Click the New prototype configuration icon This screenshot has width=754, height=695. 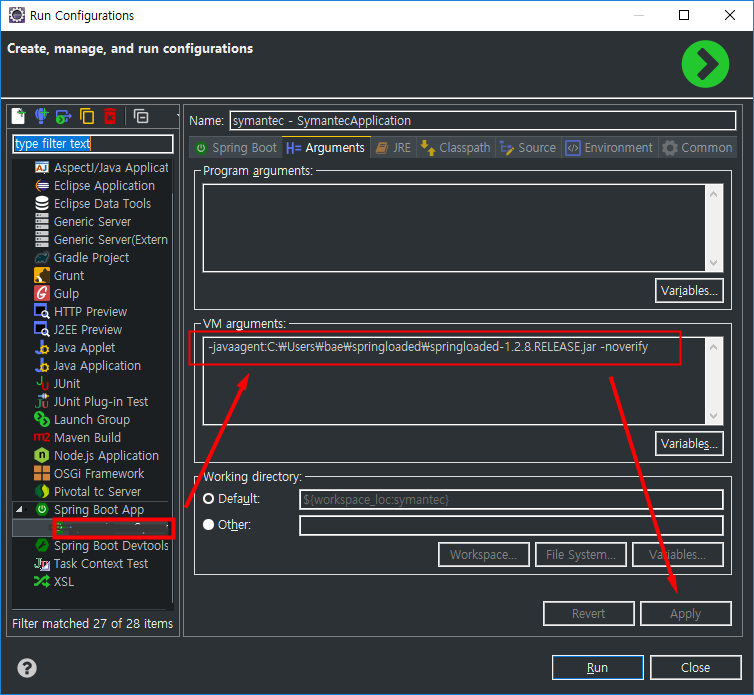(x=41, y=116)
